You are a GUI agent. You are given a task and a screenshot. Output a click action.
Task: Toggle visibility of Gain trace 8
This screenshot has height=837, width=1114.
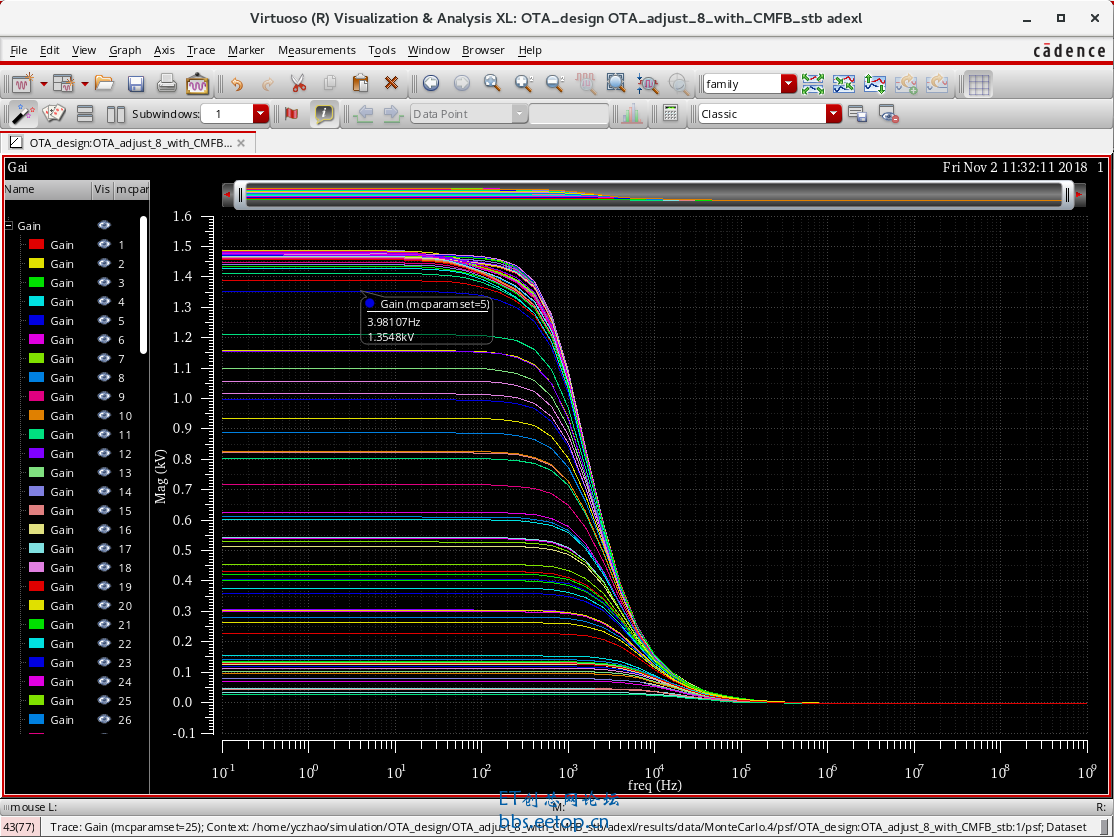(x=104, y=378)
